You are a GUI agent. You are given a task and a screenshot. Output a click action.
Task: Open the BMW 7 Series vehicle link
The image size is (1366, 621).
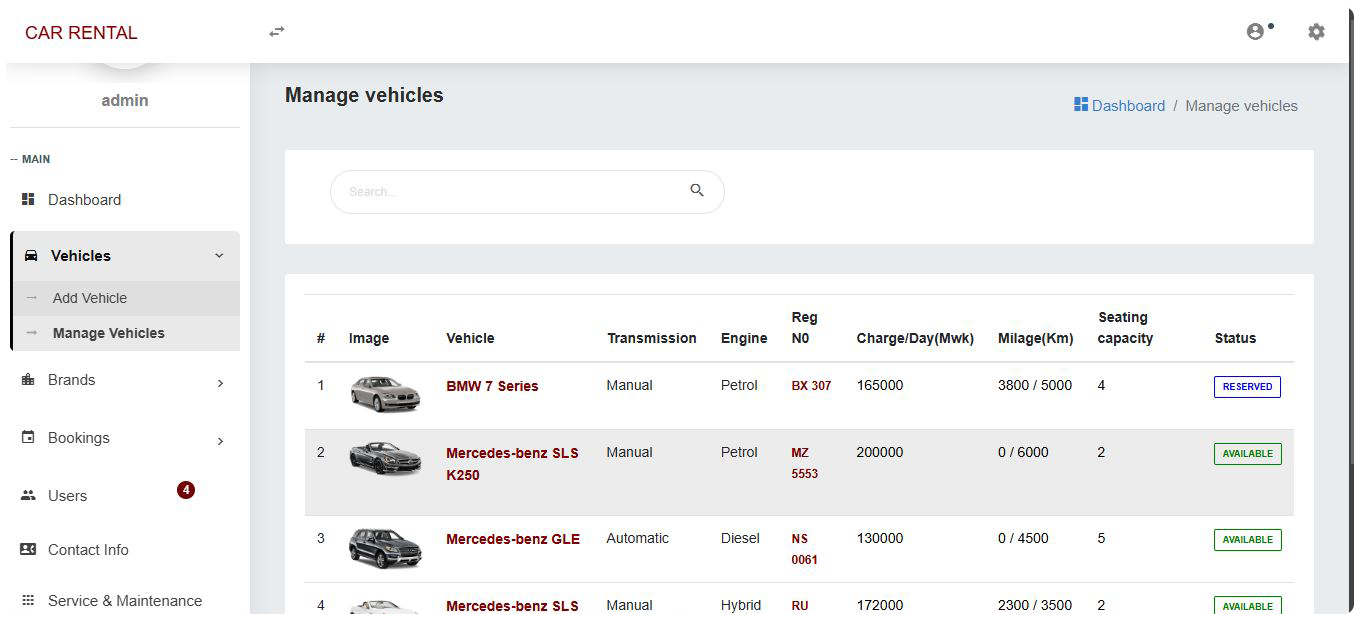pos(492,386)
